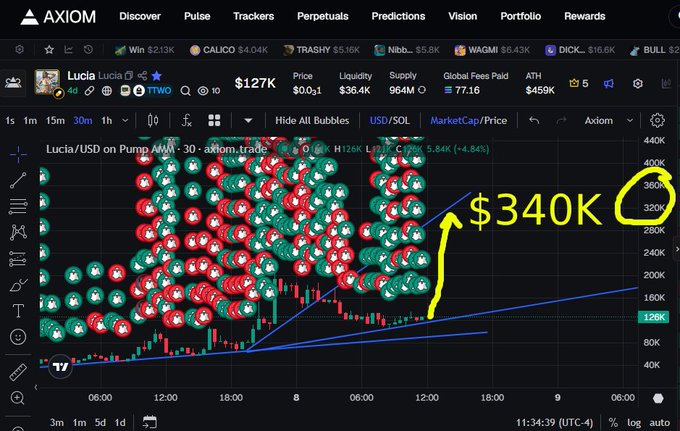Toggle percent scale mode
Image resolution: width=680 pixels, height=431 pixels.
[613, 422]
